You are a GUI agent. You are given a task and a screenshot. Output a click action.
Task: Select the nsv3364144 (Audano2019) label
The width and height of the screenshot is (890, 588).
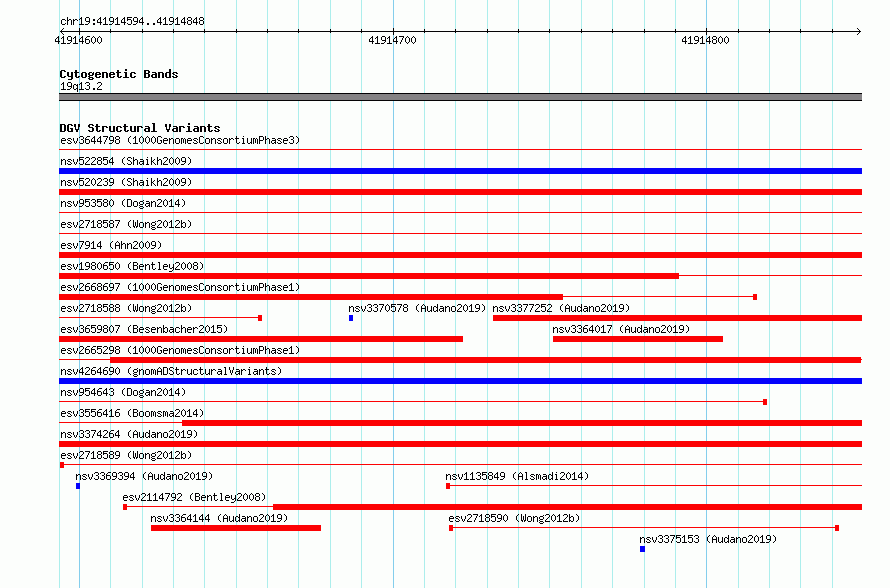tap(219, 518)
